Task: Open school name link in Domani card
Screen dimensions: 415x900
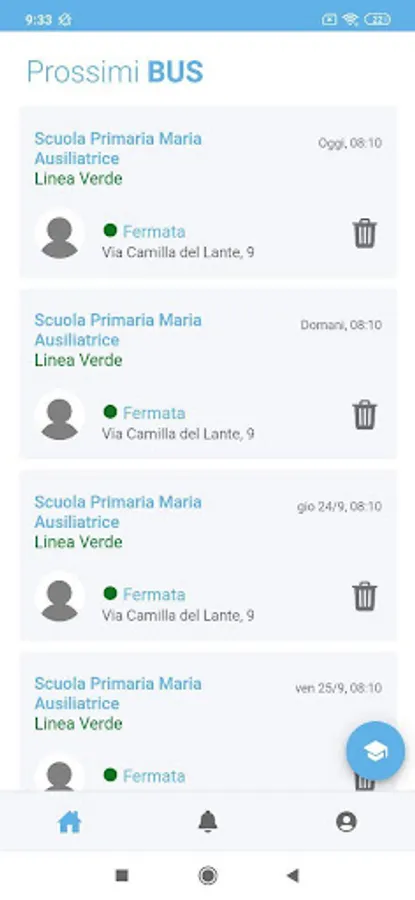Action: click(118, 329)
